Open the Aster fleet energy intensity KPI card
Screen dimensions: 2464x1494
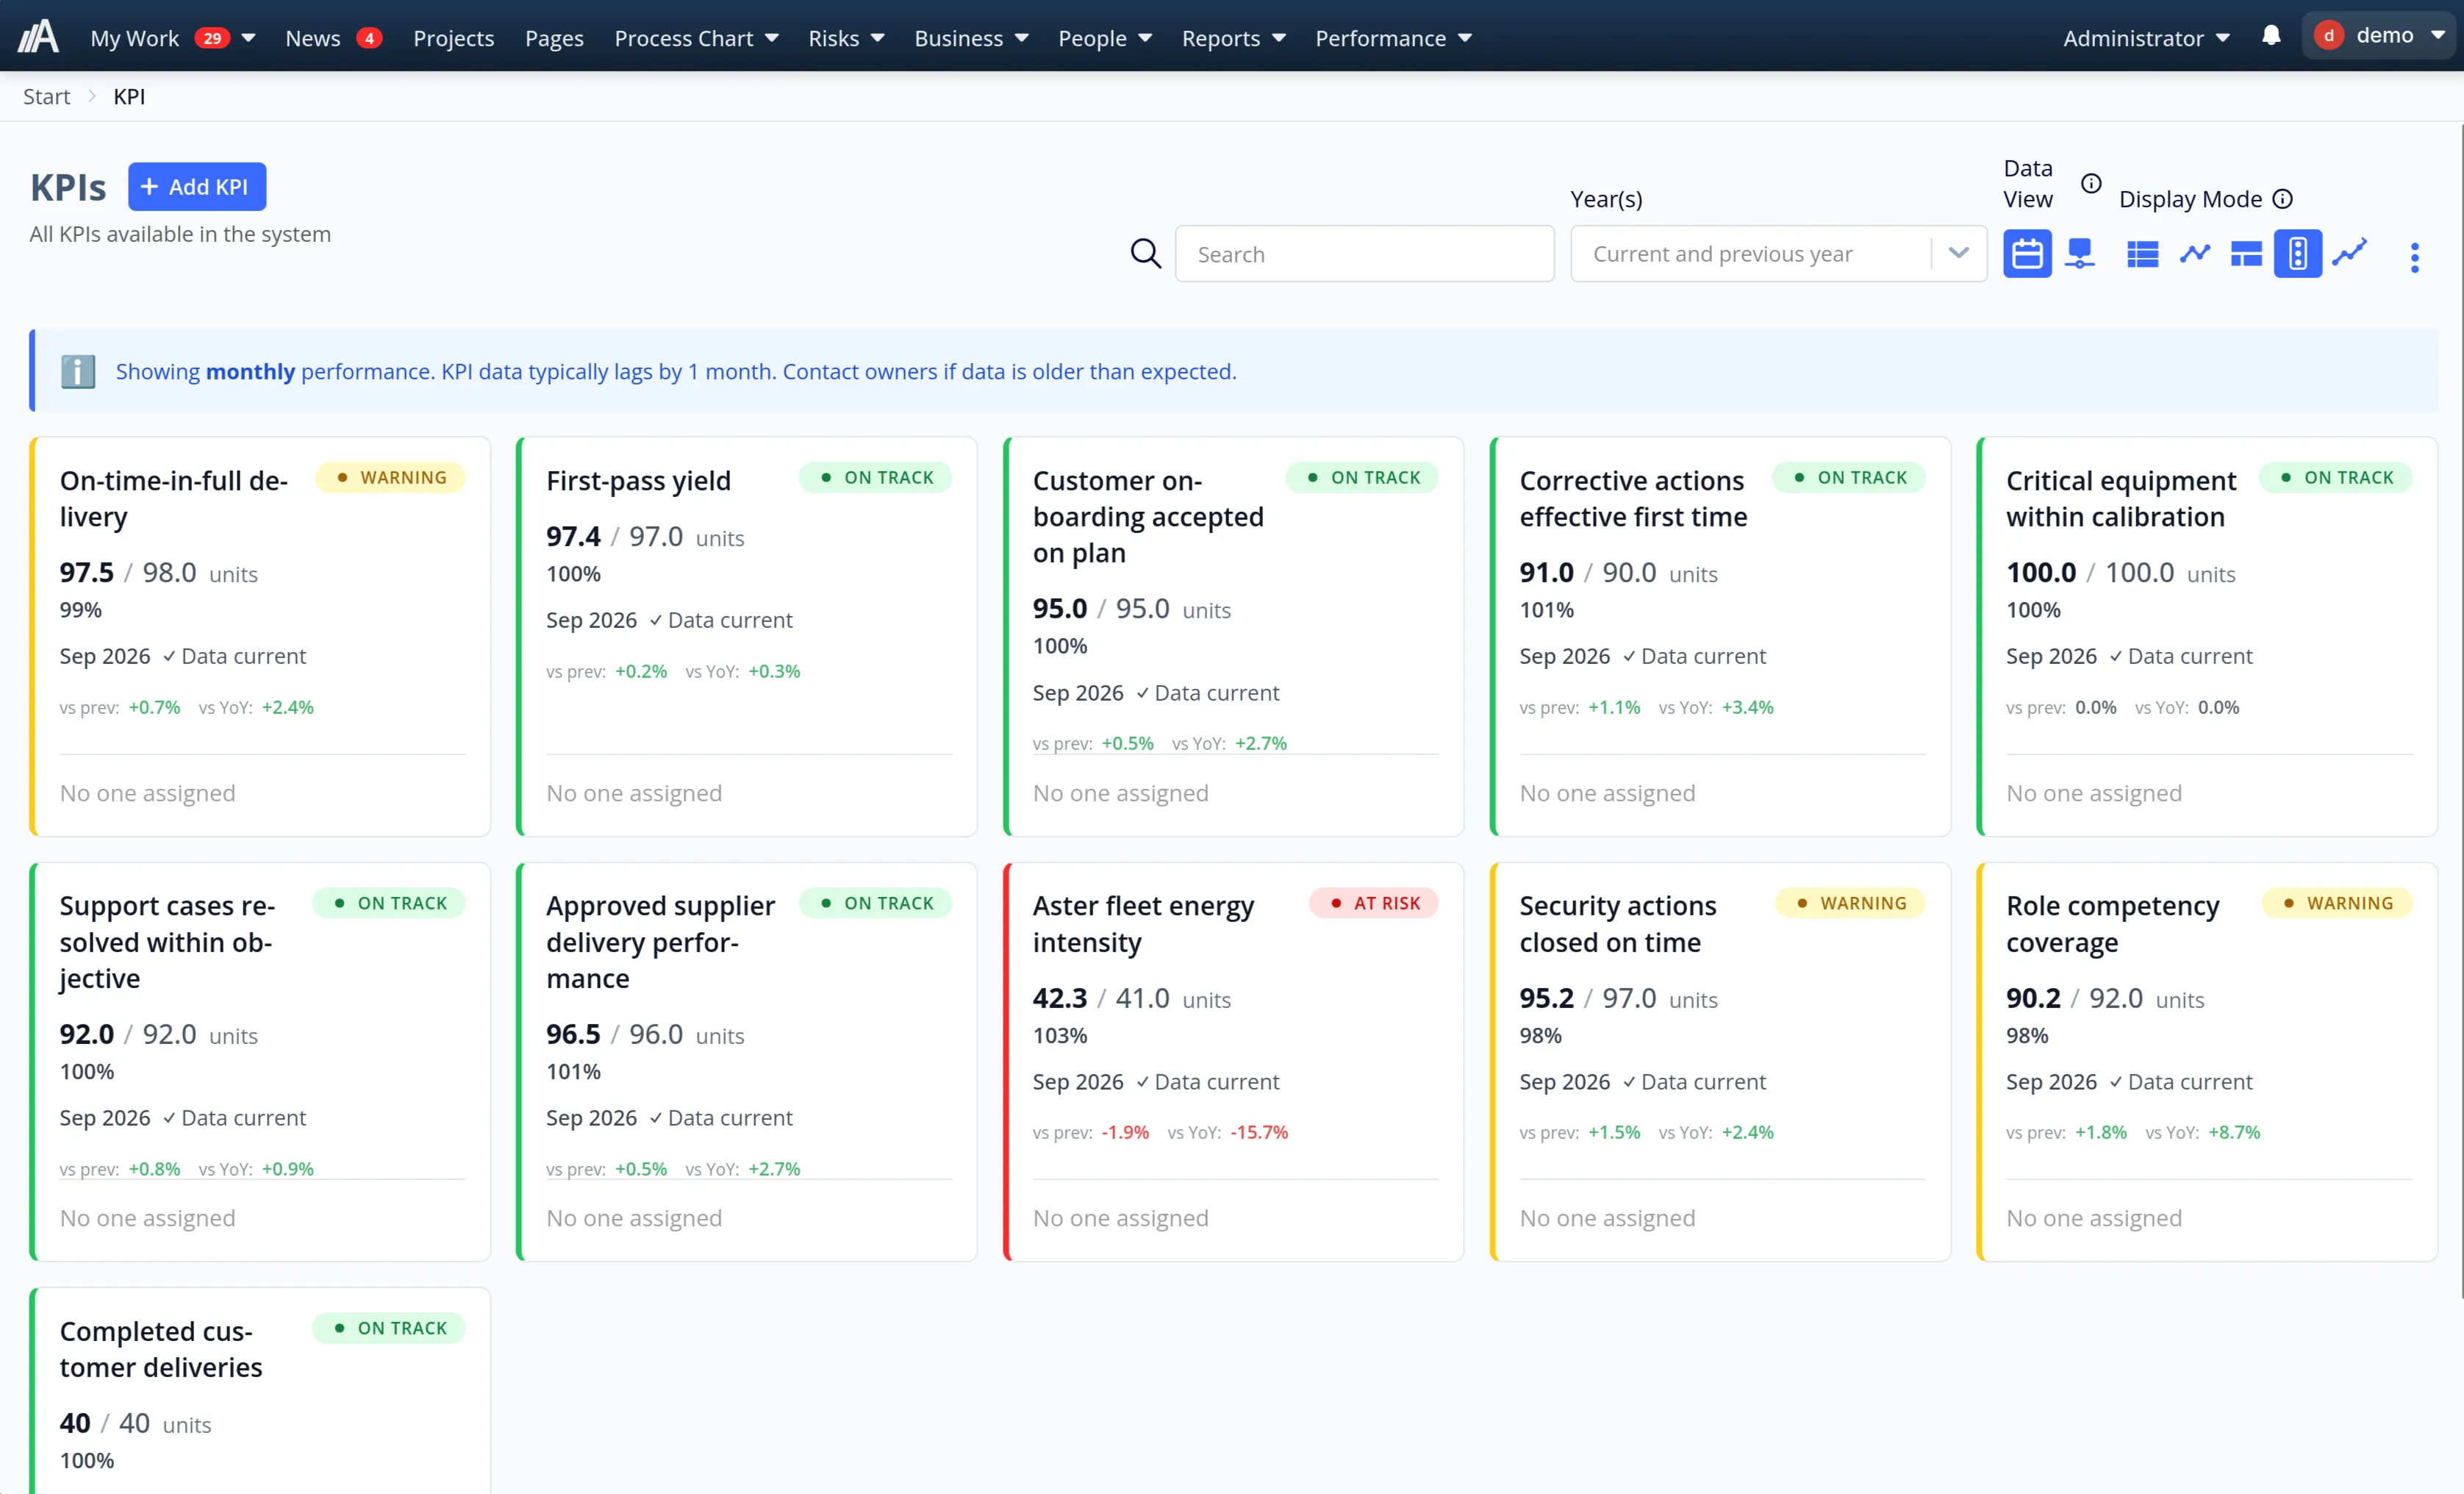[1233, 1061]
